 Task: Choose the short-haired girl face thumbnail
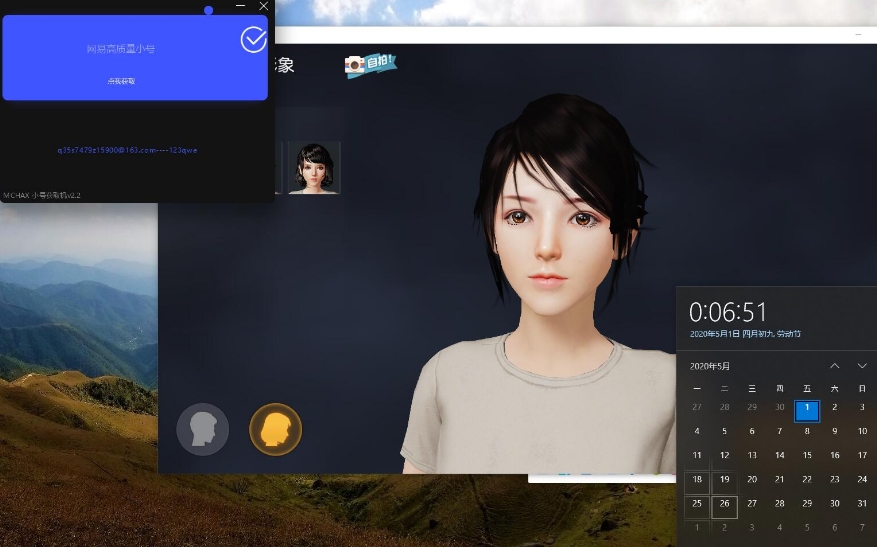(x=314, y=167)
